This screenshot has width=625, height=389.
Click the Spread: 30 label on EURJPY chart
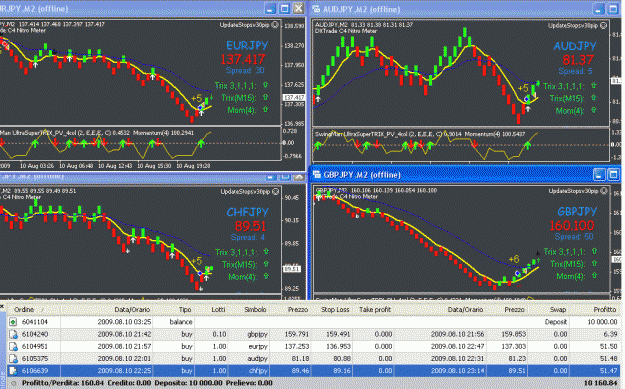[x=245, y=71]
